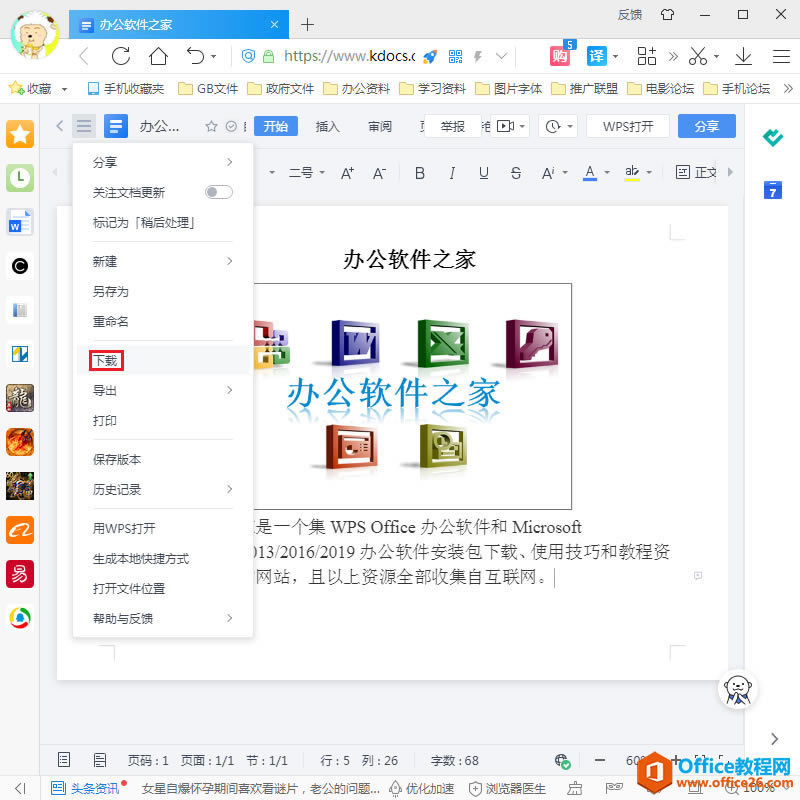
Task: Click the browser address bar URL
Action: click(349, 56)
